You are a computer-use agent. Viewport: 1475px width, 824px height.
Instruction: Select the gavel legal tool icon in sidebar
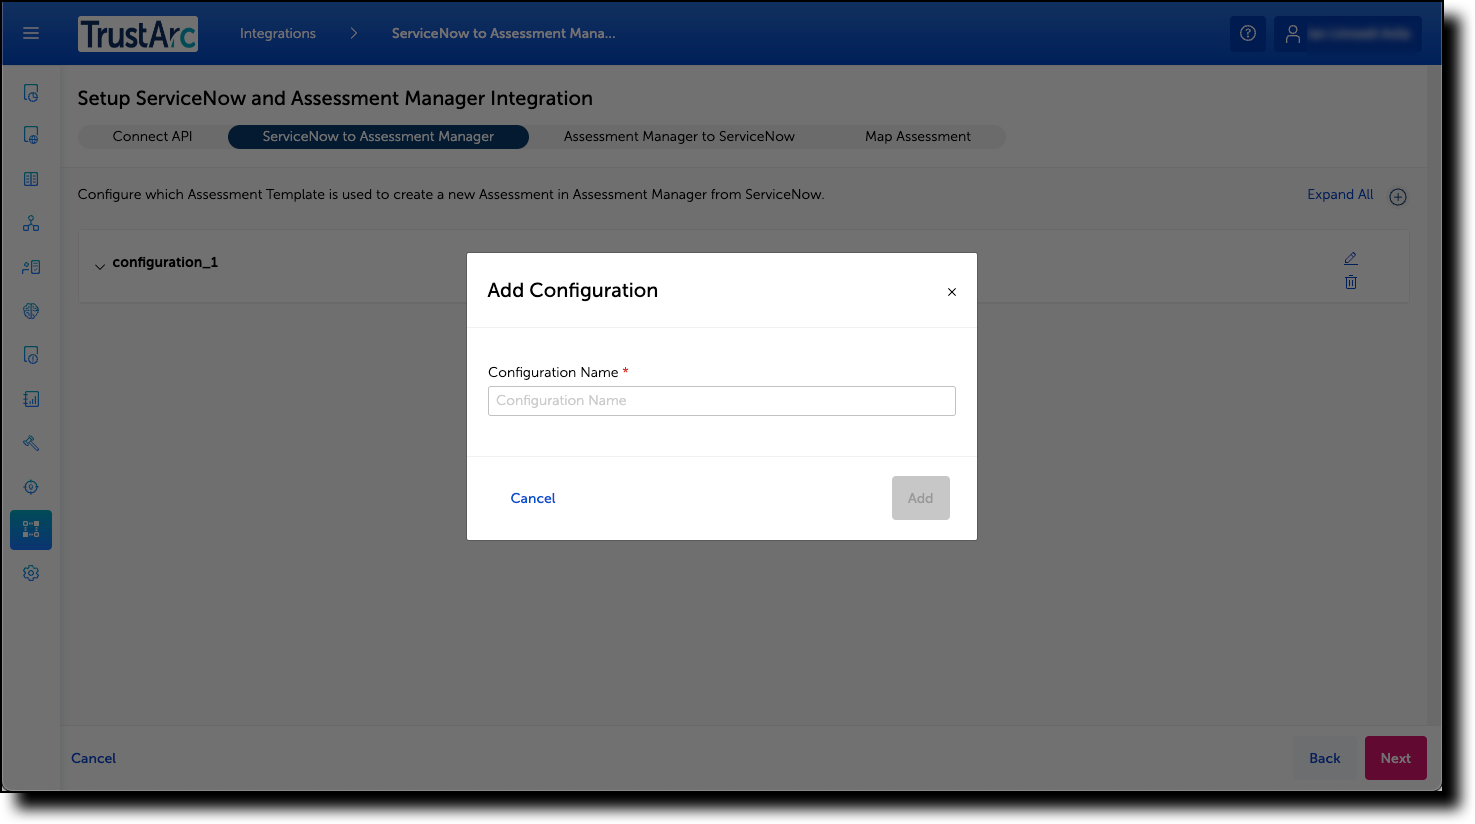click(x=30, y=442)
